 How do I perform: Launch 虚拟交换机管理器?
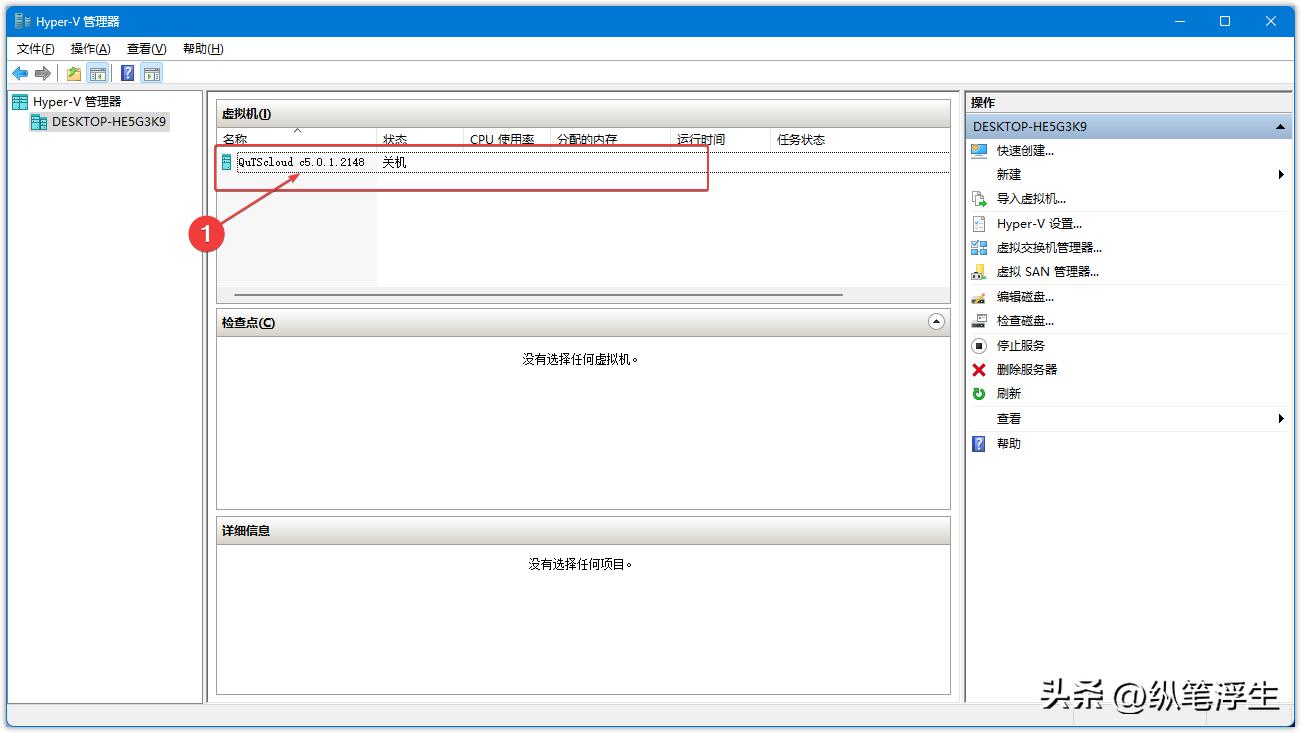(x=1049, y=248)
